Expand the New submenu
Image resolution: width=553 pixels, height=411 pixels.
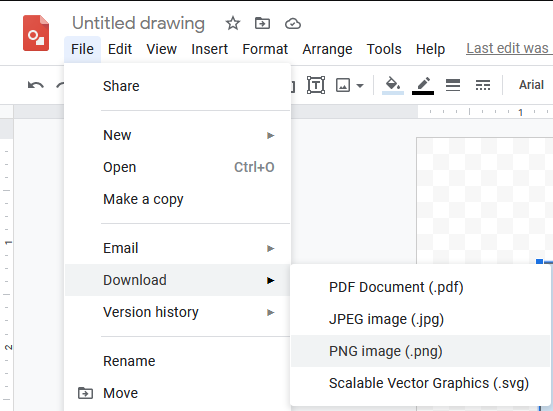[x=178, y=135]
